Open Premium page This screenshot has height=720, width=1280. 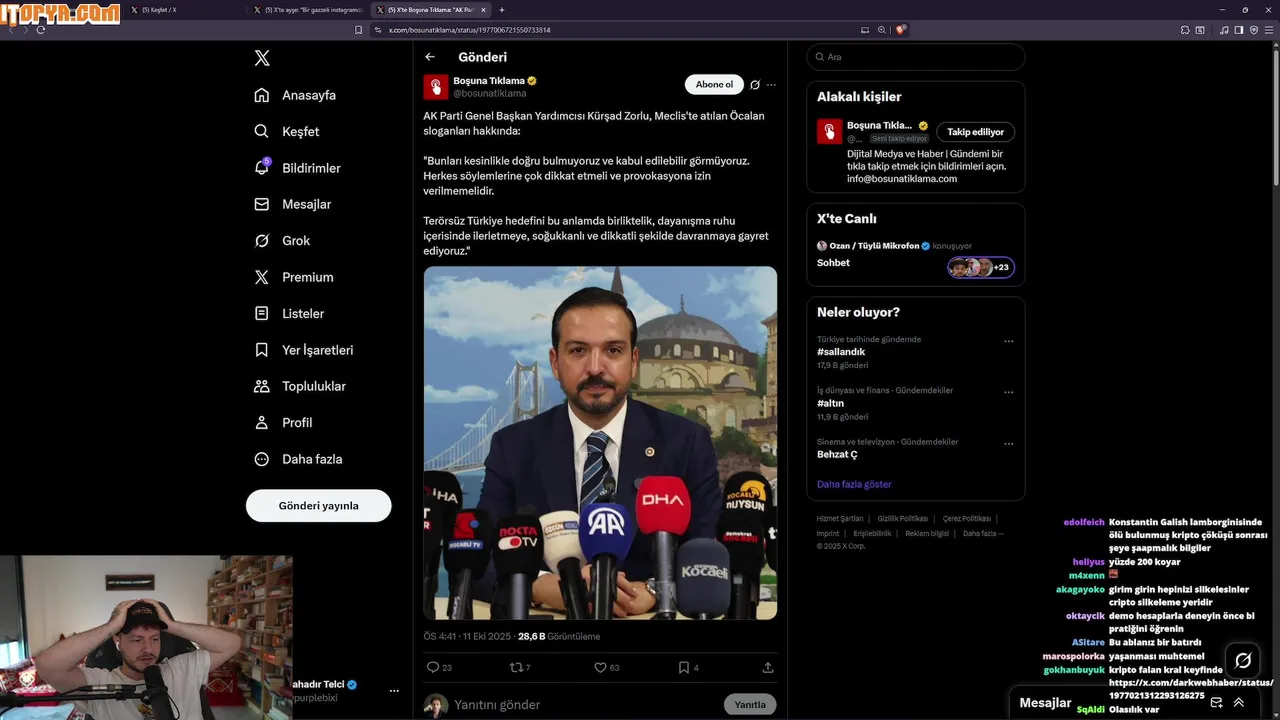click(x=294, y=277)
